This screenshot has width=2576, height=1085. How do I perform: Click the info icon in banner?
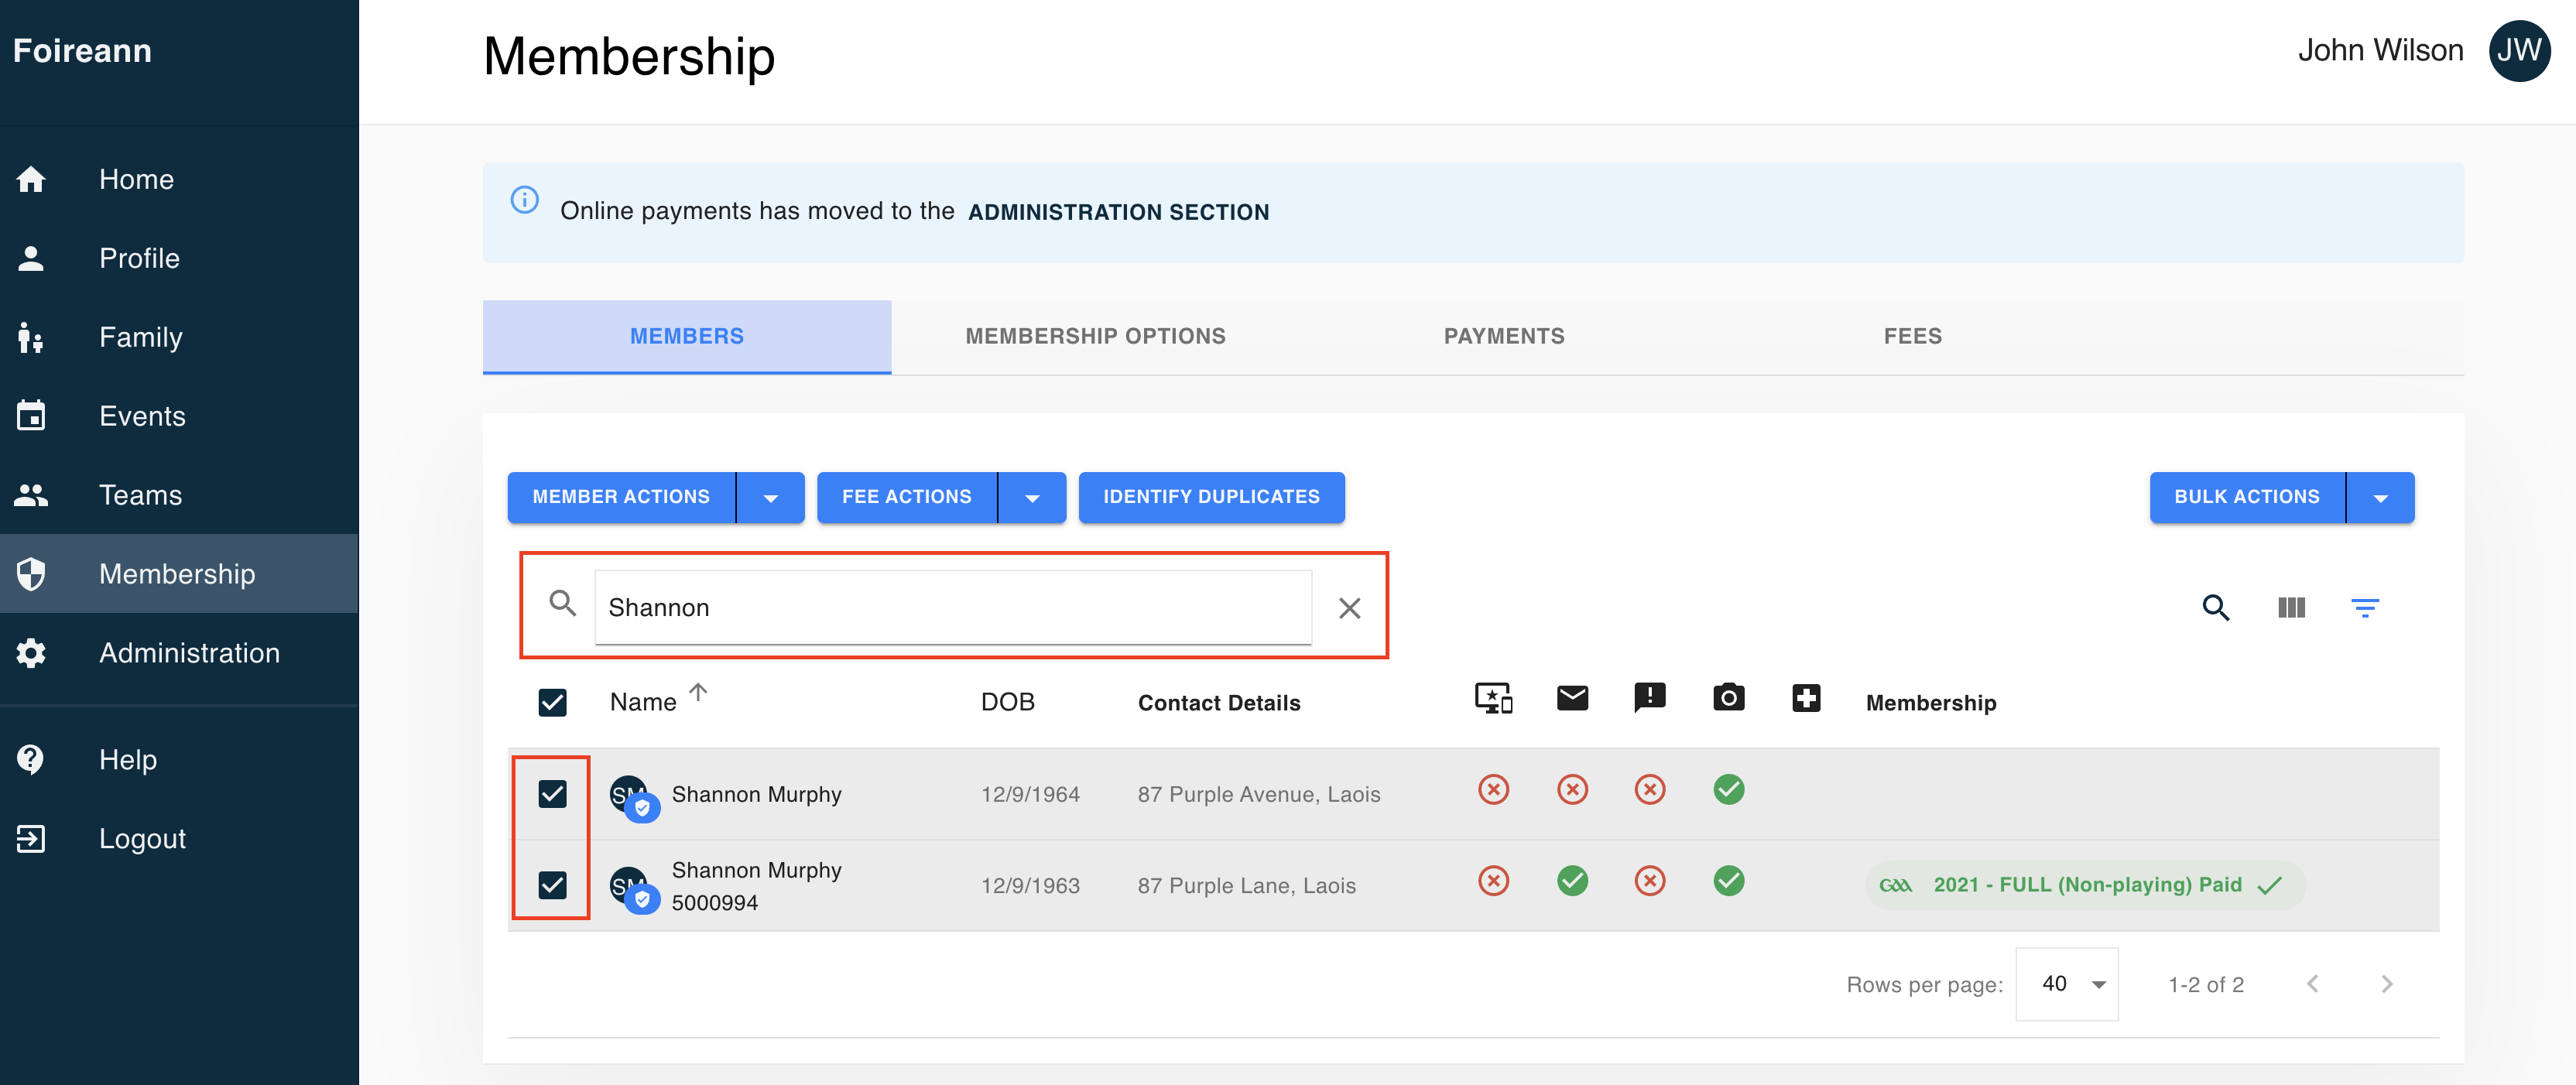tap(525, 200)
